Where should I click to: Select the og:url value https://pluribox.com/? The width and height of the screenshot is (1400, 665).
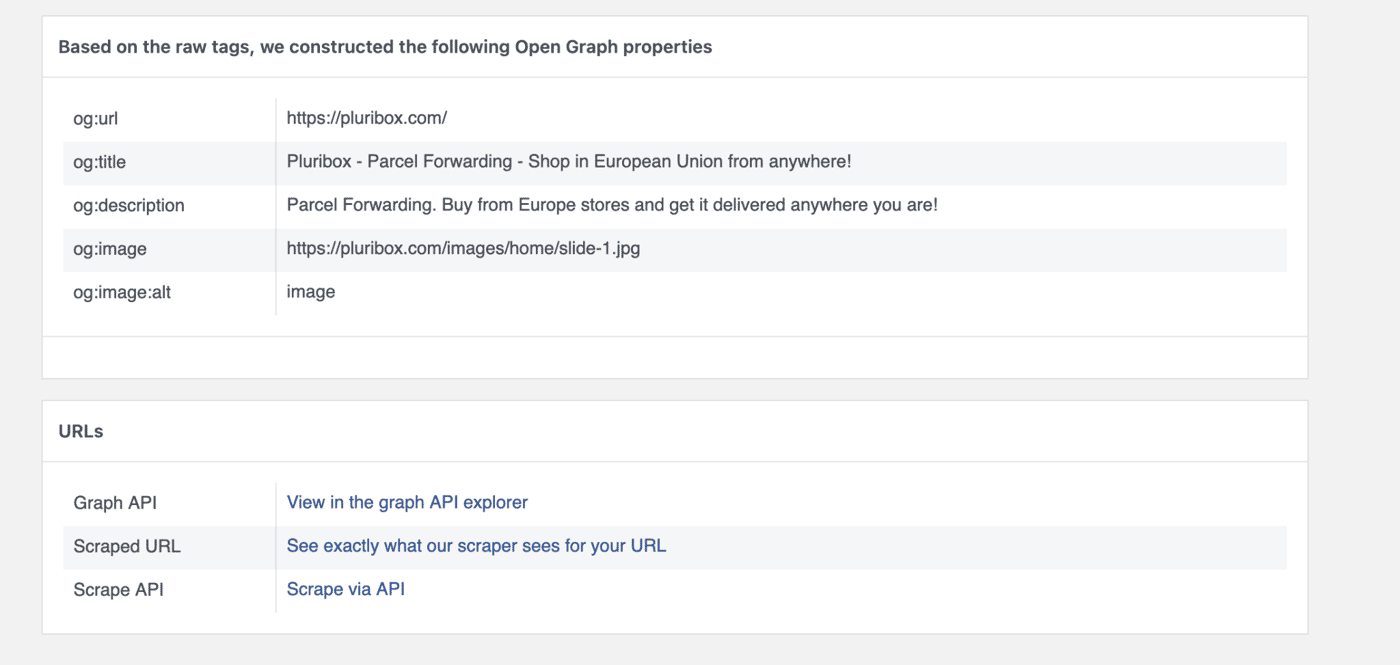tap(367, 118)
